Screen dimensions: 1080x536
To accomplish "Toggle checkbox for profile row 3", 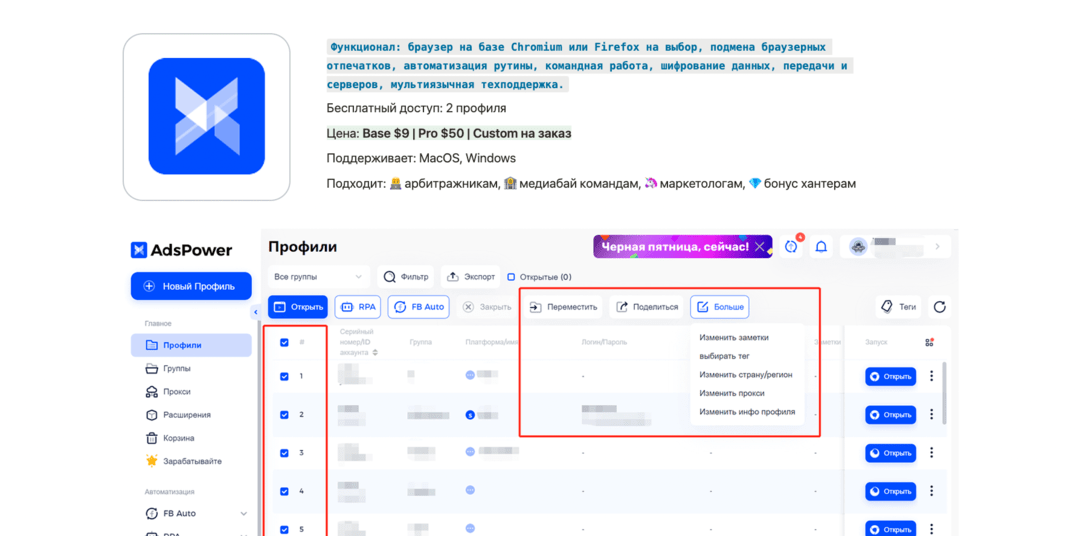I will 284,453.
